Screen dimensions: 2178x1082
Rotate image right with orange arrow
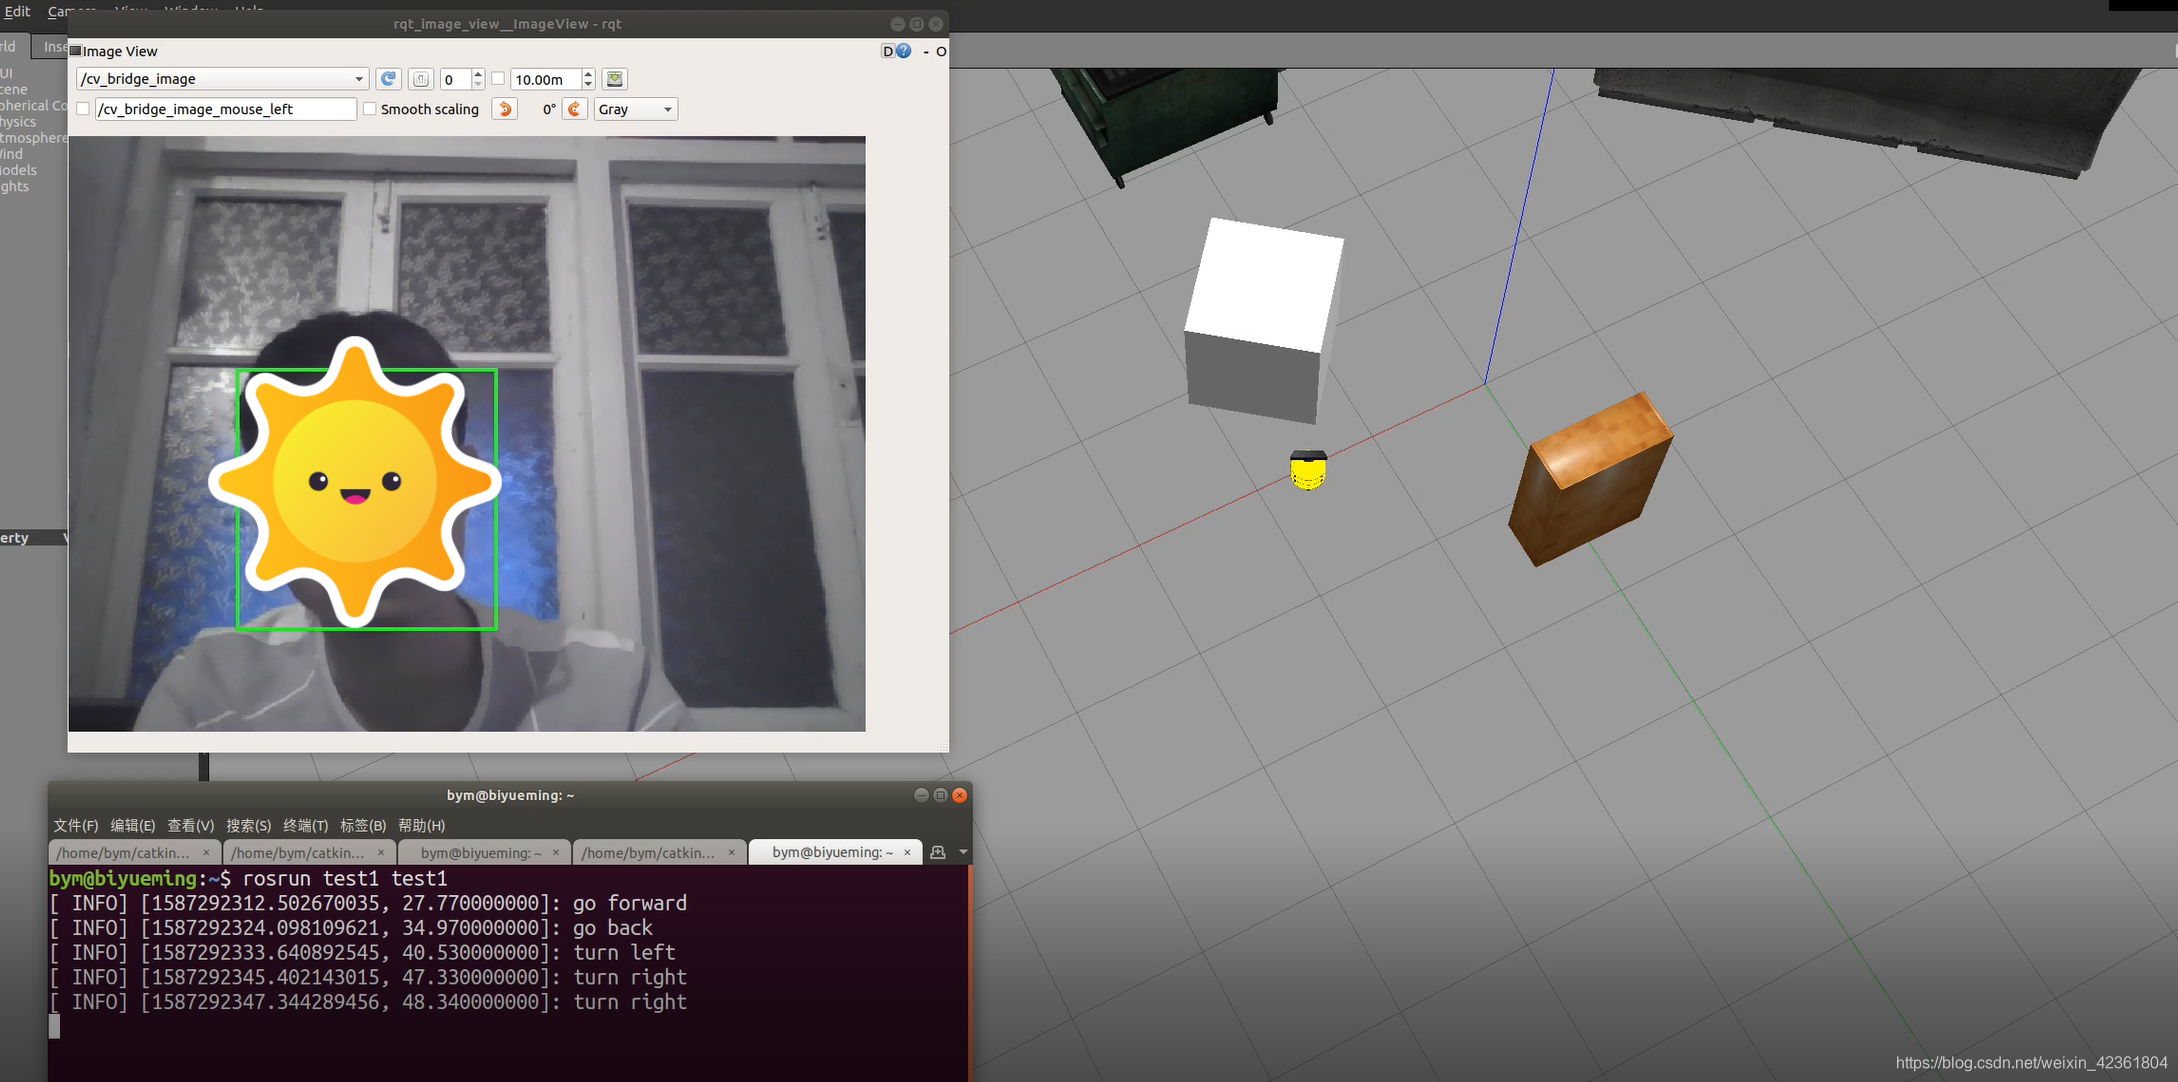click(x=574, y=109)
